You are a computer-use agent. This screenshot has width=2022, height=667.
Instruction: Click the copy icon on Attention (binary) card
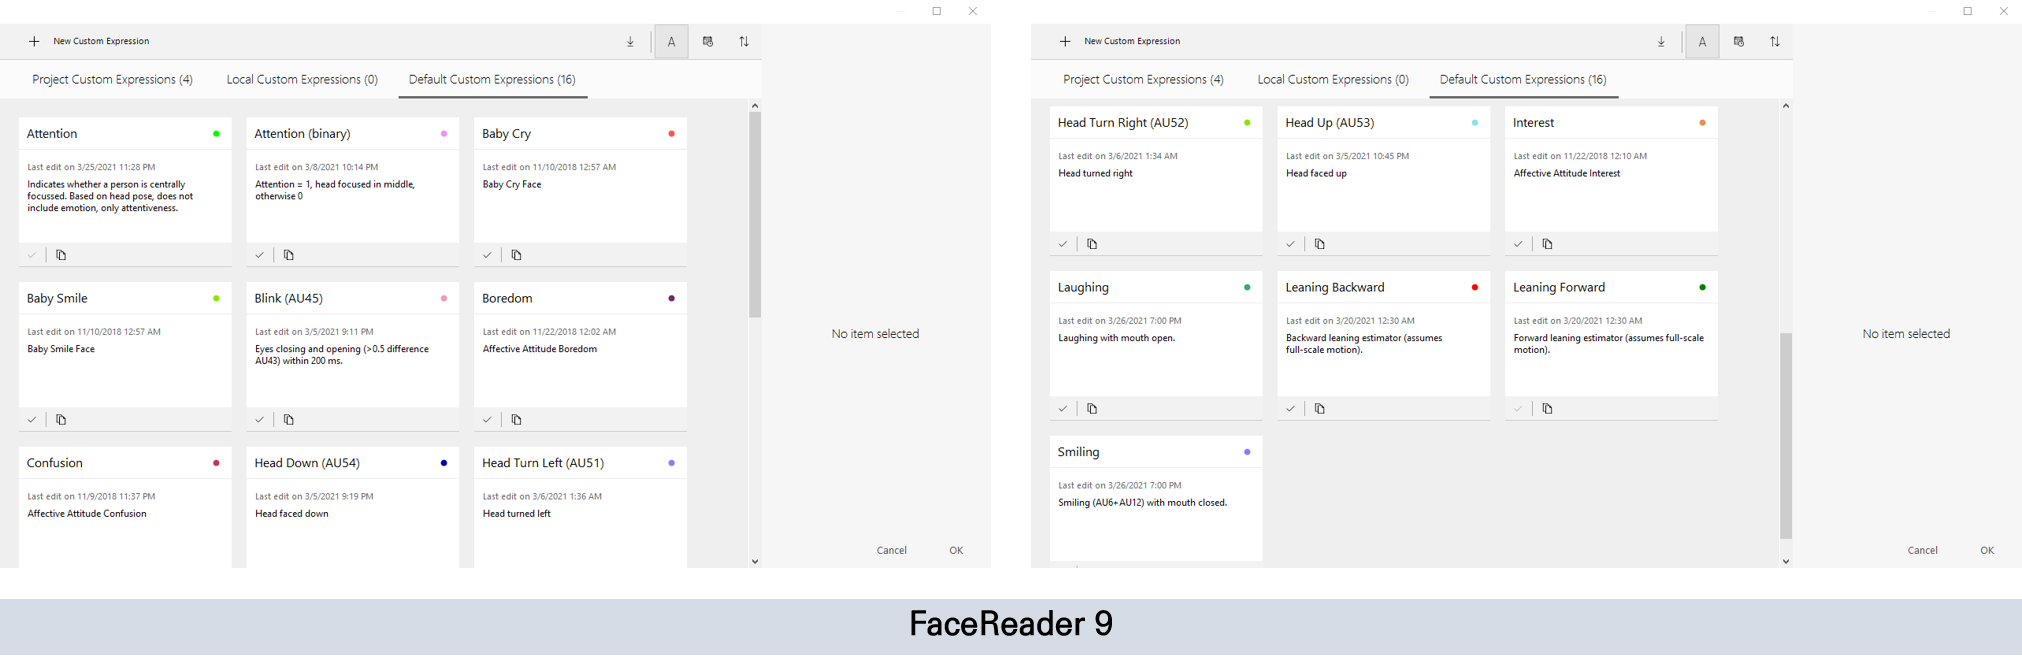coord(289,255)
